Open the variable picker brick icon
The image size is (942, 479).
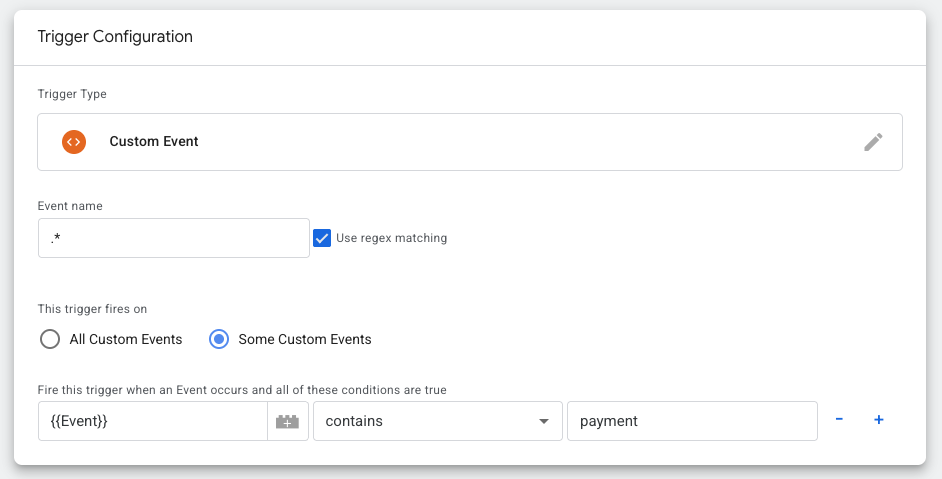(x=287, y=422)
